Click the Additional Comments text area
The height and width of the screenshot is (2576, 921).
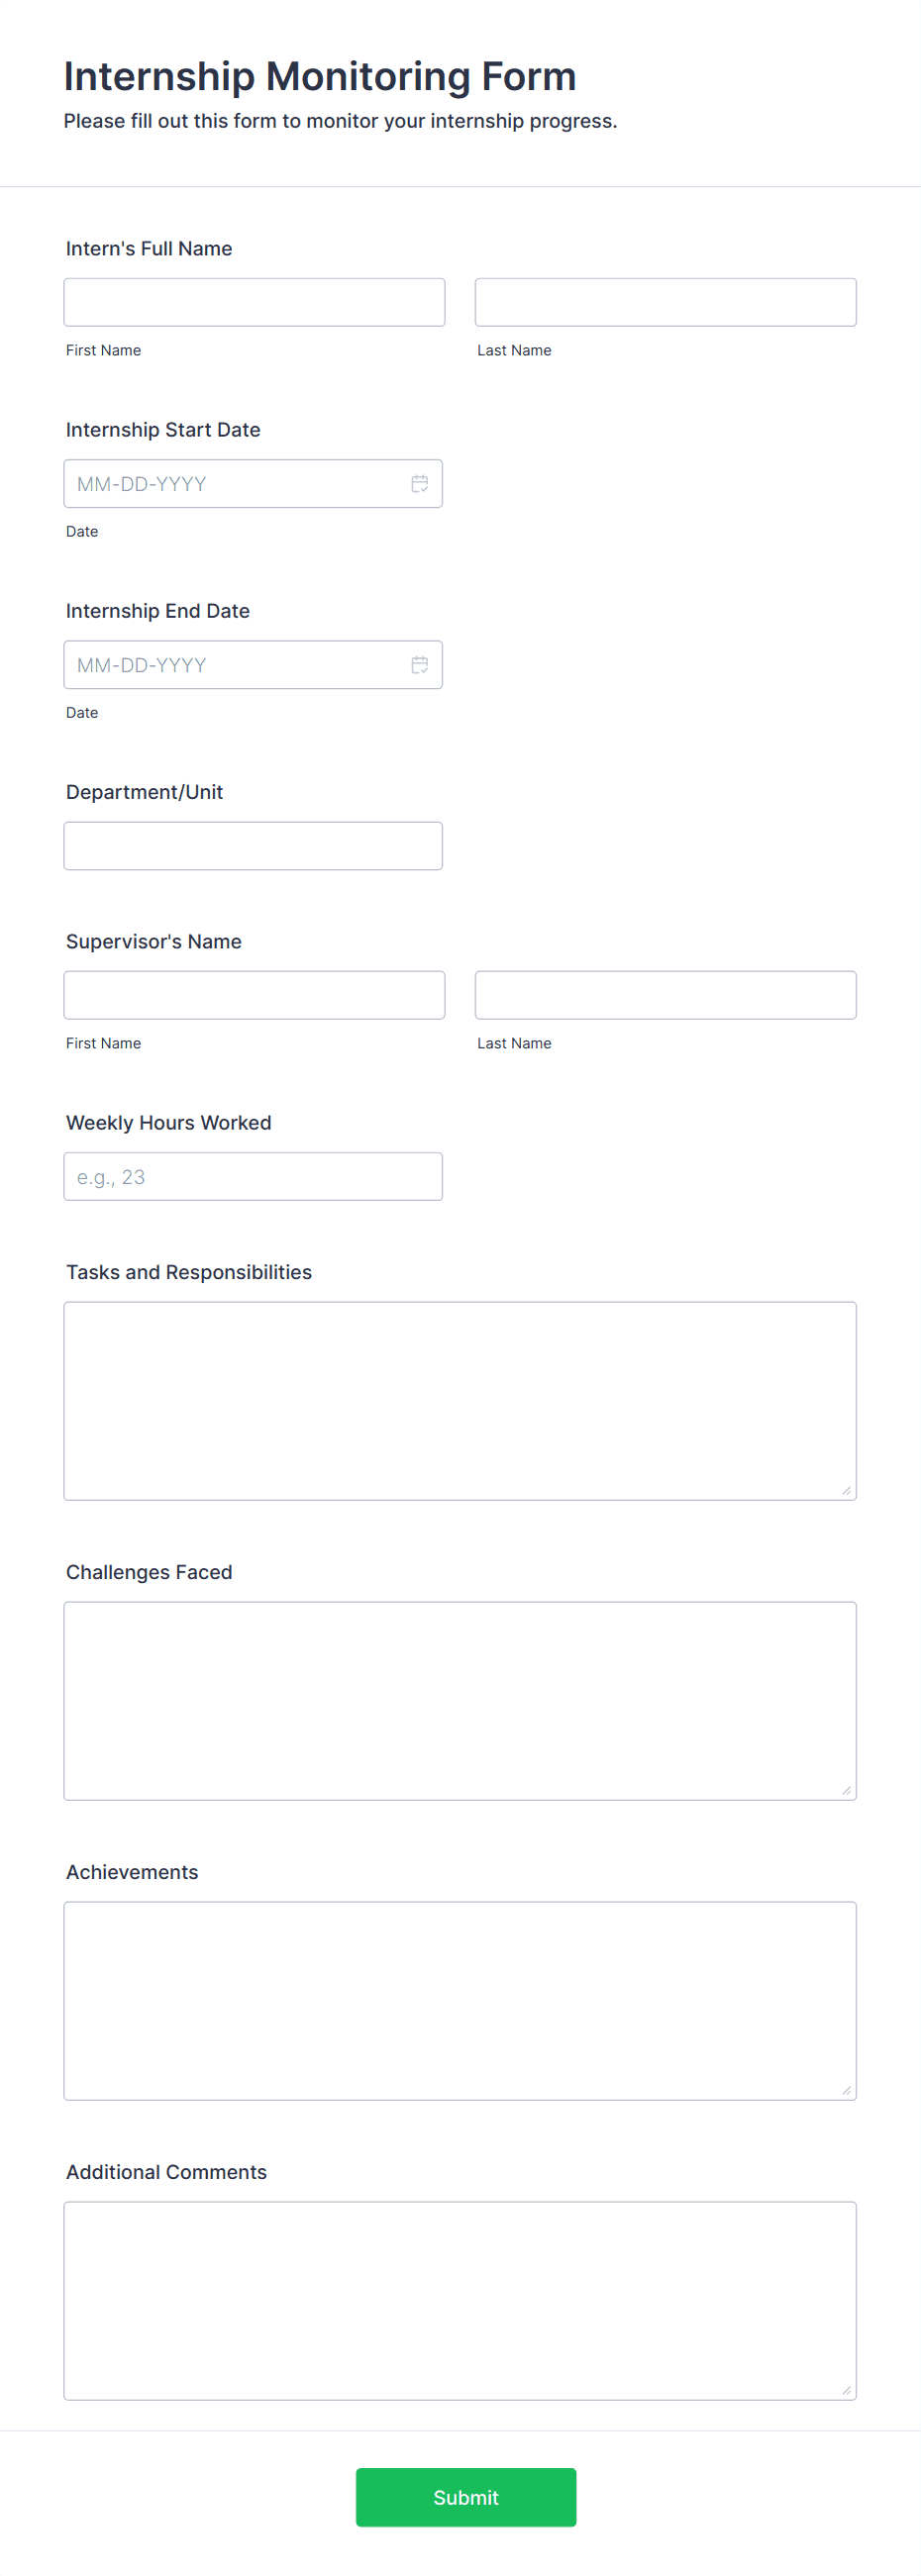[x=460, y=2301]
